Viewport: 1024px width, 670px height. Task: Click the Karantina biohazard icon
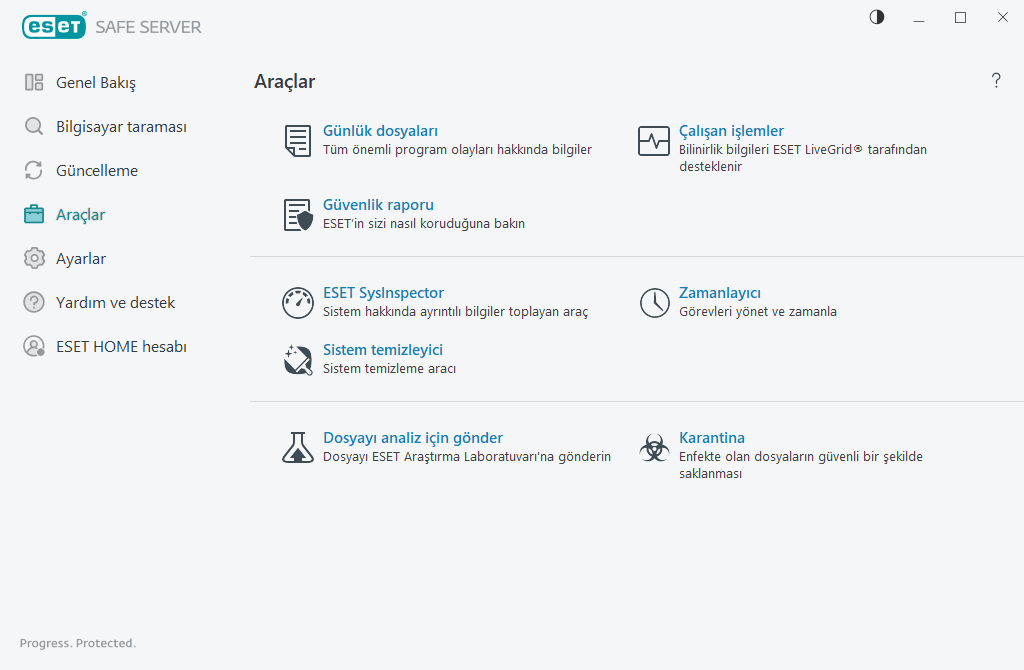tap(654, 447)
